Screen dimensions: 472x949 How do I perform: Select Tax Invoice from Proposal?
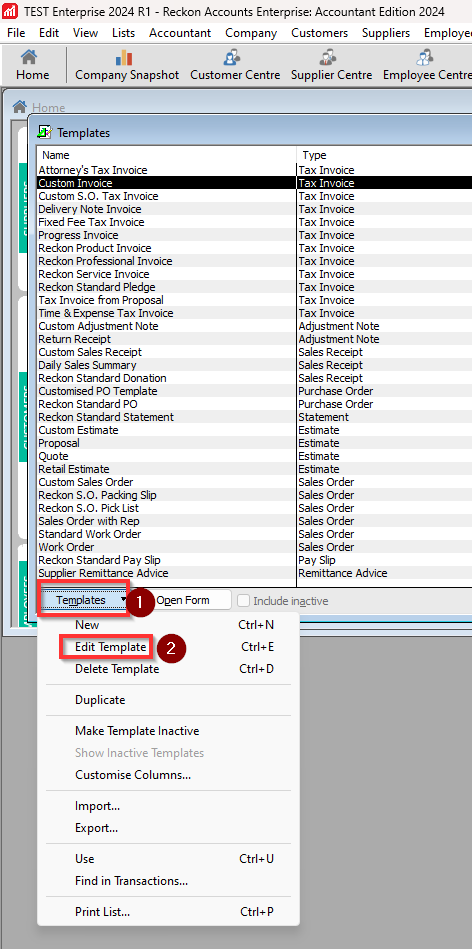point(254,300)
